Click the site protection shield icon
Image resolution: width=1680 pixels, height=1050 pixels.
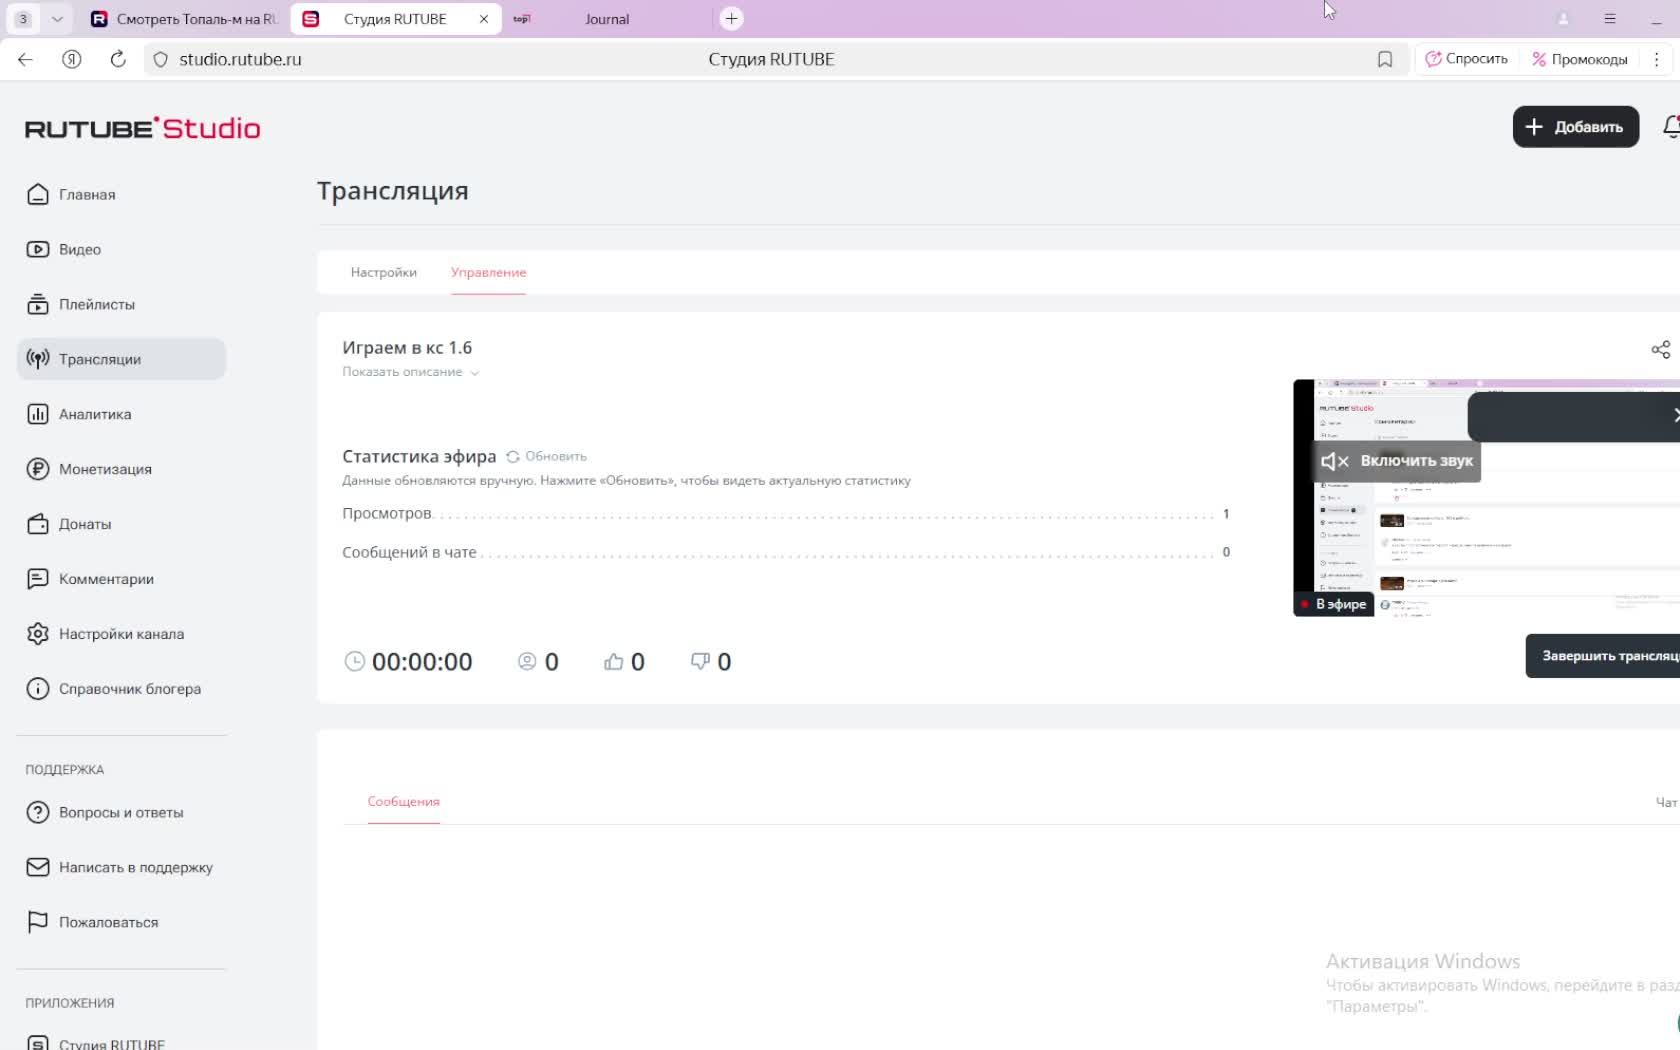coord(160,59)
